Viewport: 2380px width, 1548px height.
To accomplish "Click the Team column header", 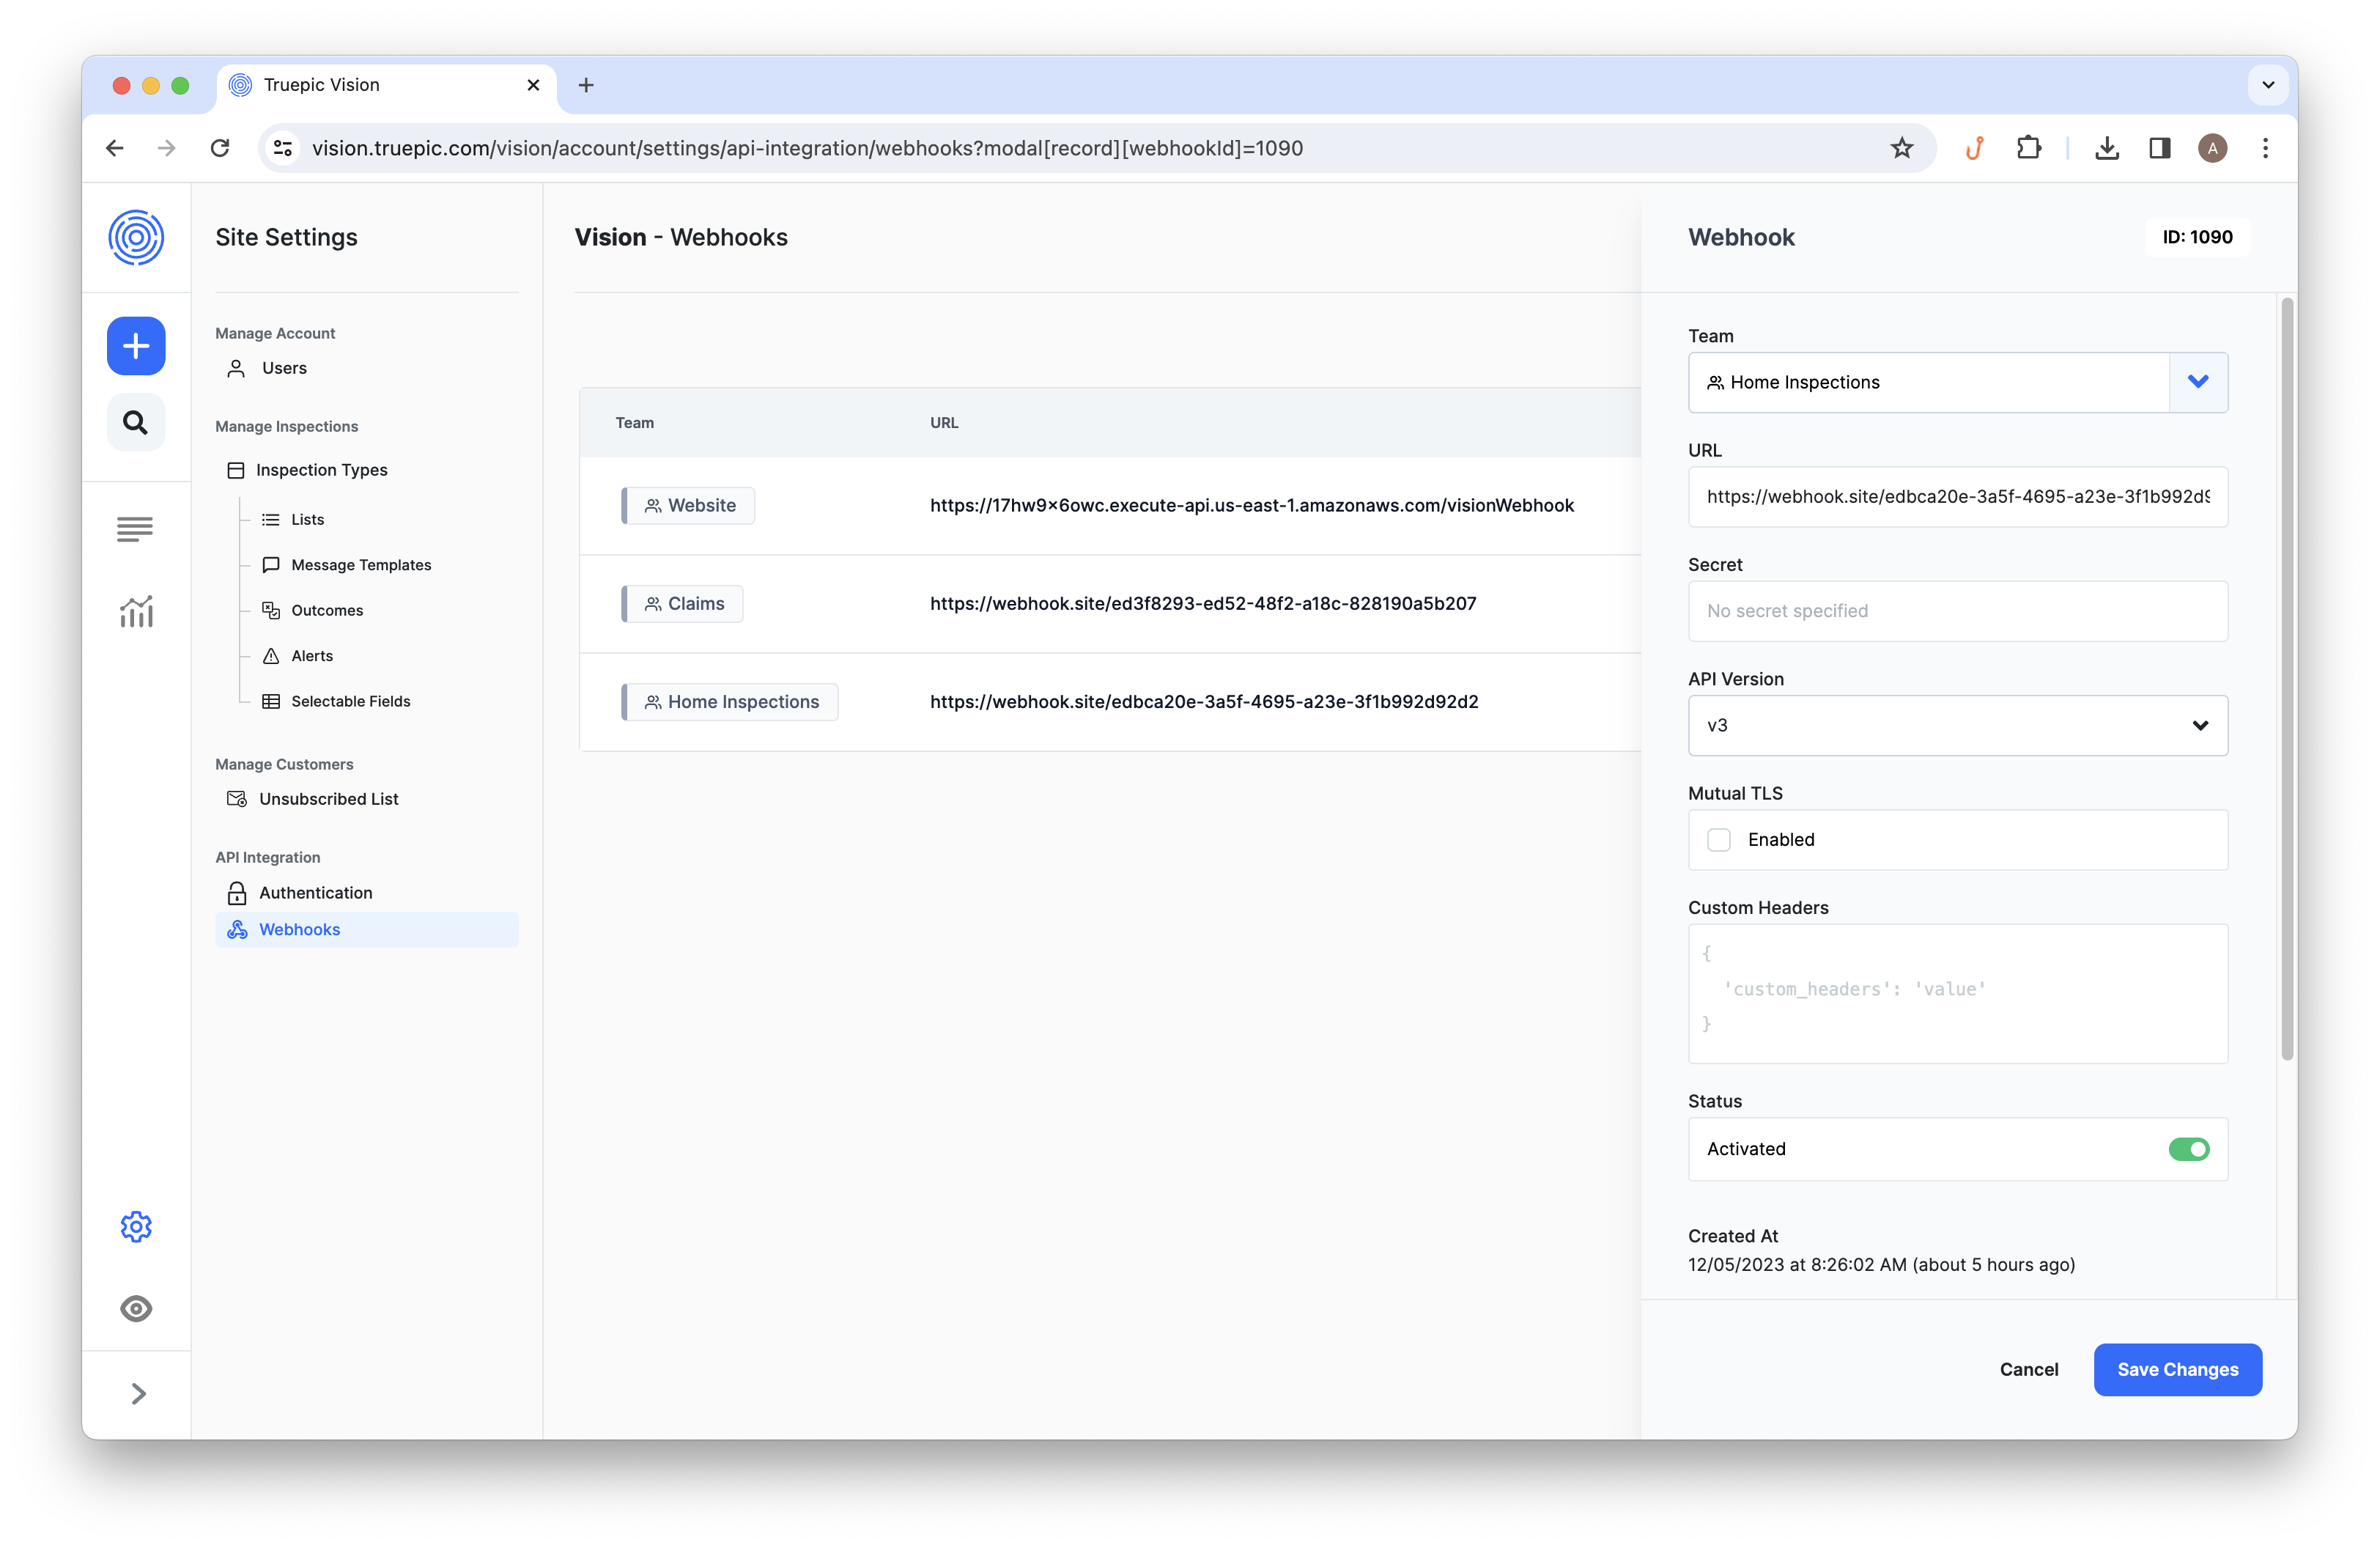I will pos(634,423).
